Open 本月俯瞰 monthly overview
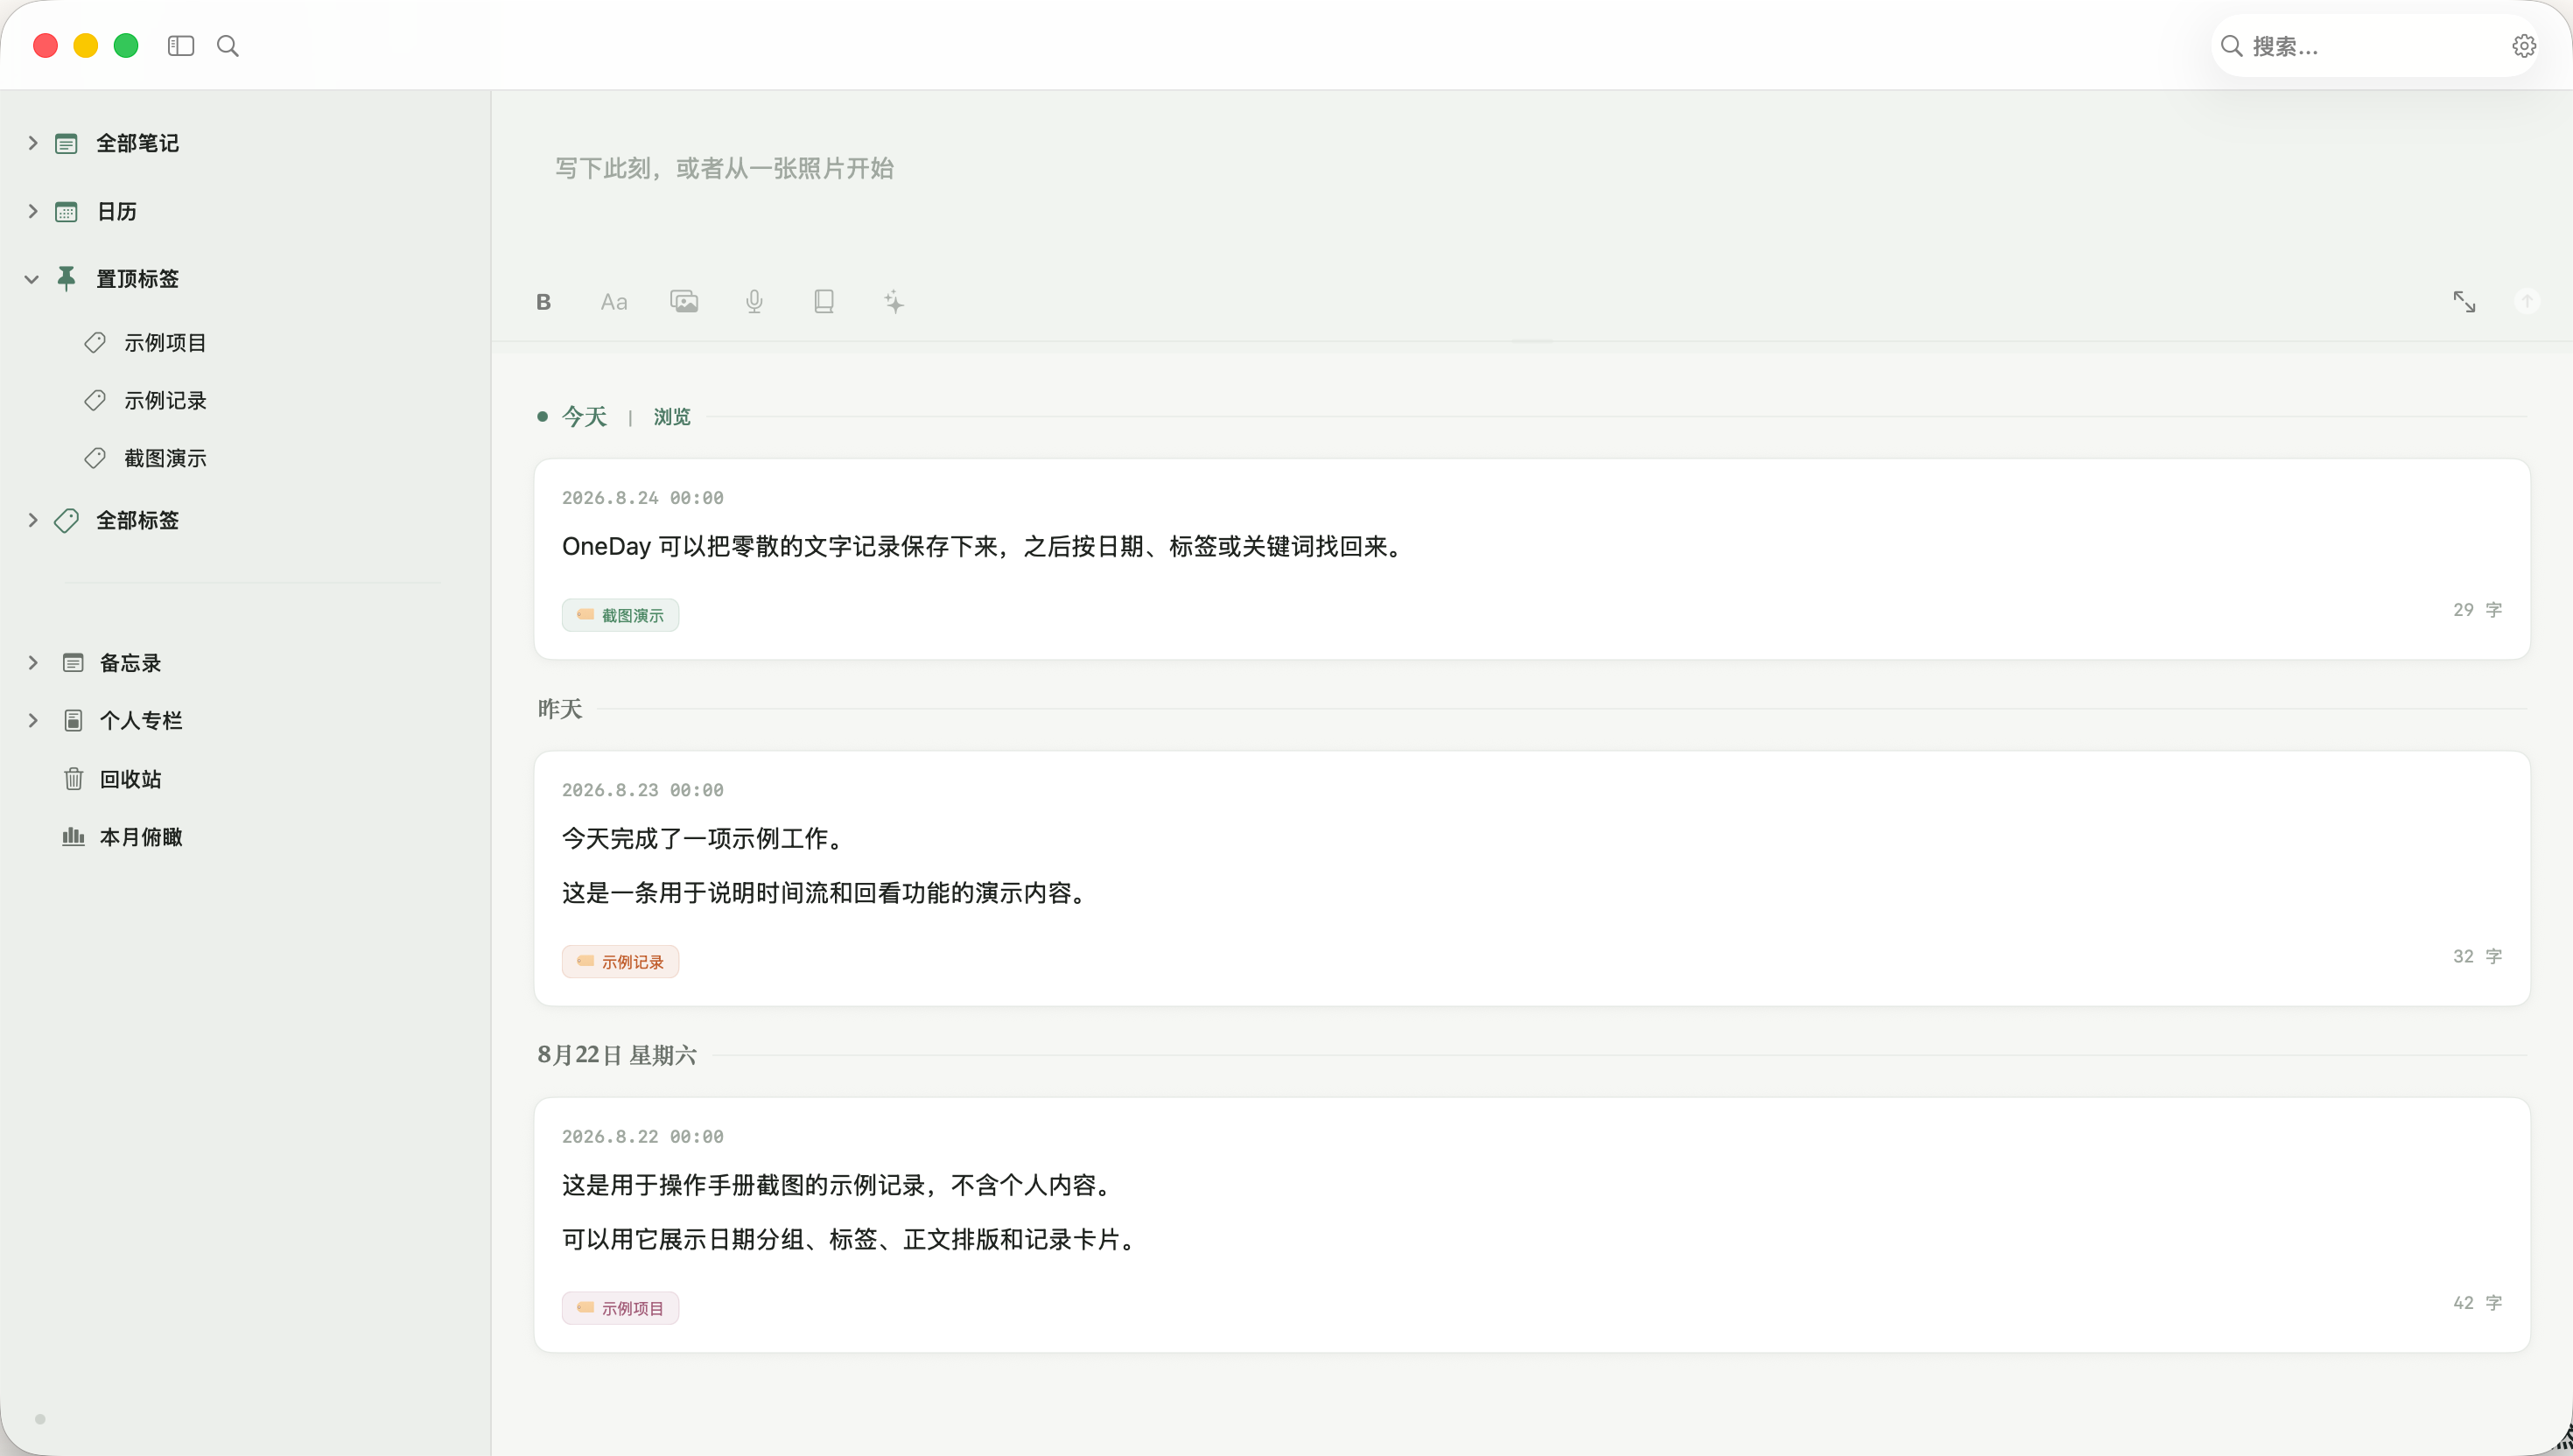 tap(141, 837)
